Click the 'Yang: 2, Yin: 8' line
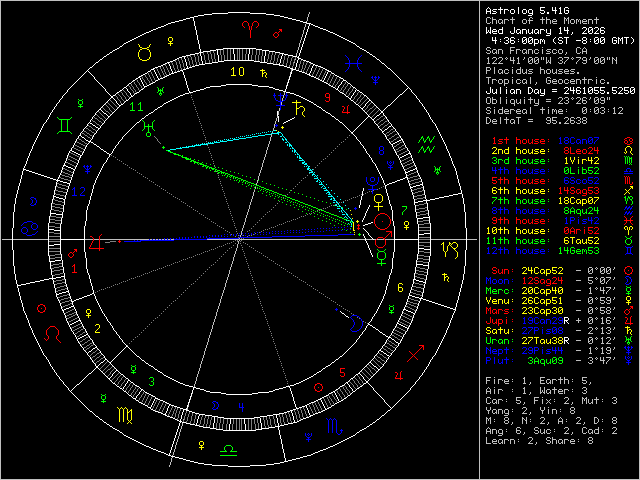 point(530,411)
